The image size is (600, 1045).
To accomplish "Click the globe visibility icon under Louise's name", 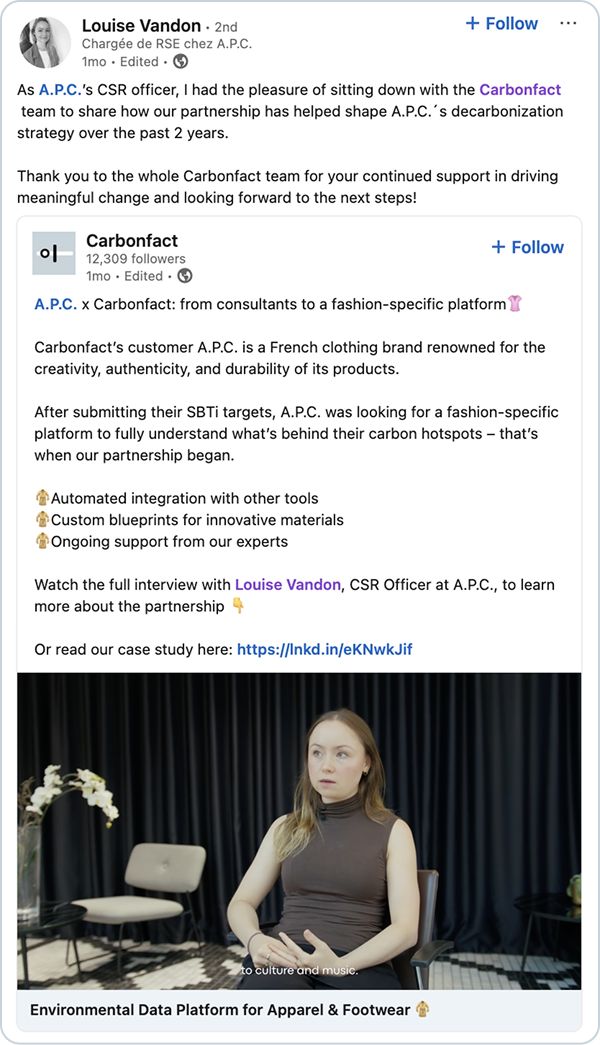I will click(180, 61).
